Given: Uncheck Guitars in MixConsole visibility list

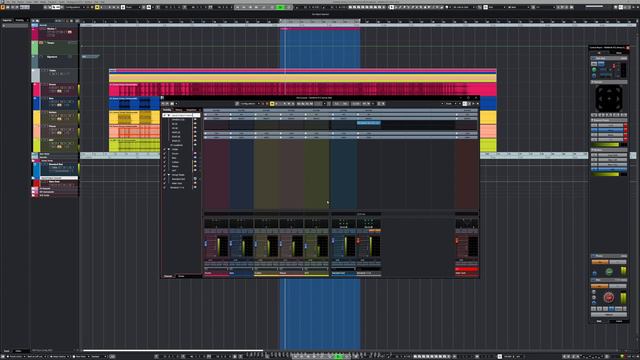Looking at the screenshot, I should 164,162.
